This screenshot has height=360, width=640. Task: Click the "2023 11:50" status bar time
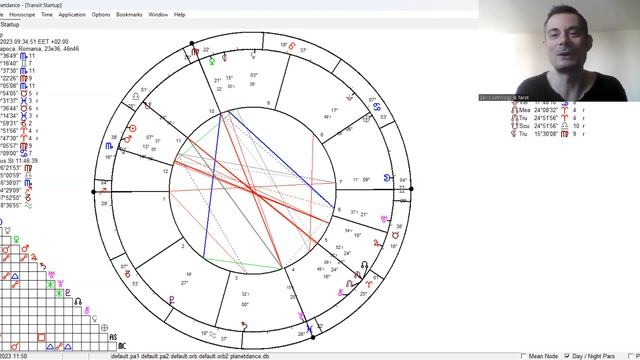(x=13, y=356)
